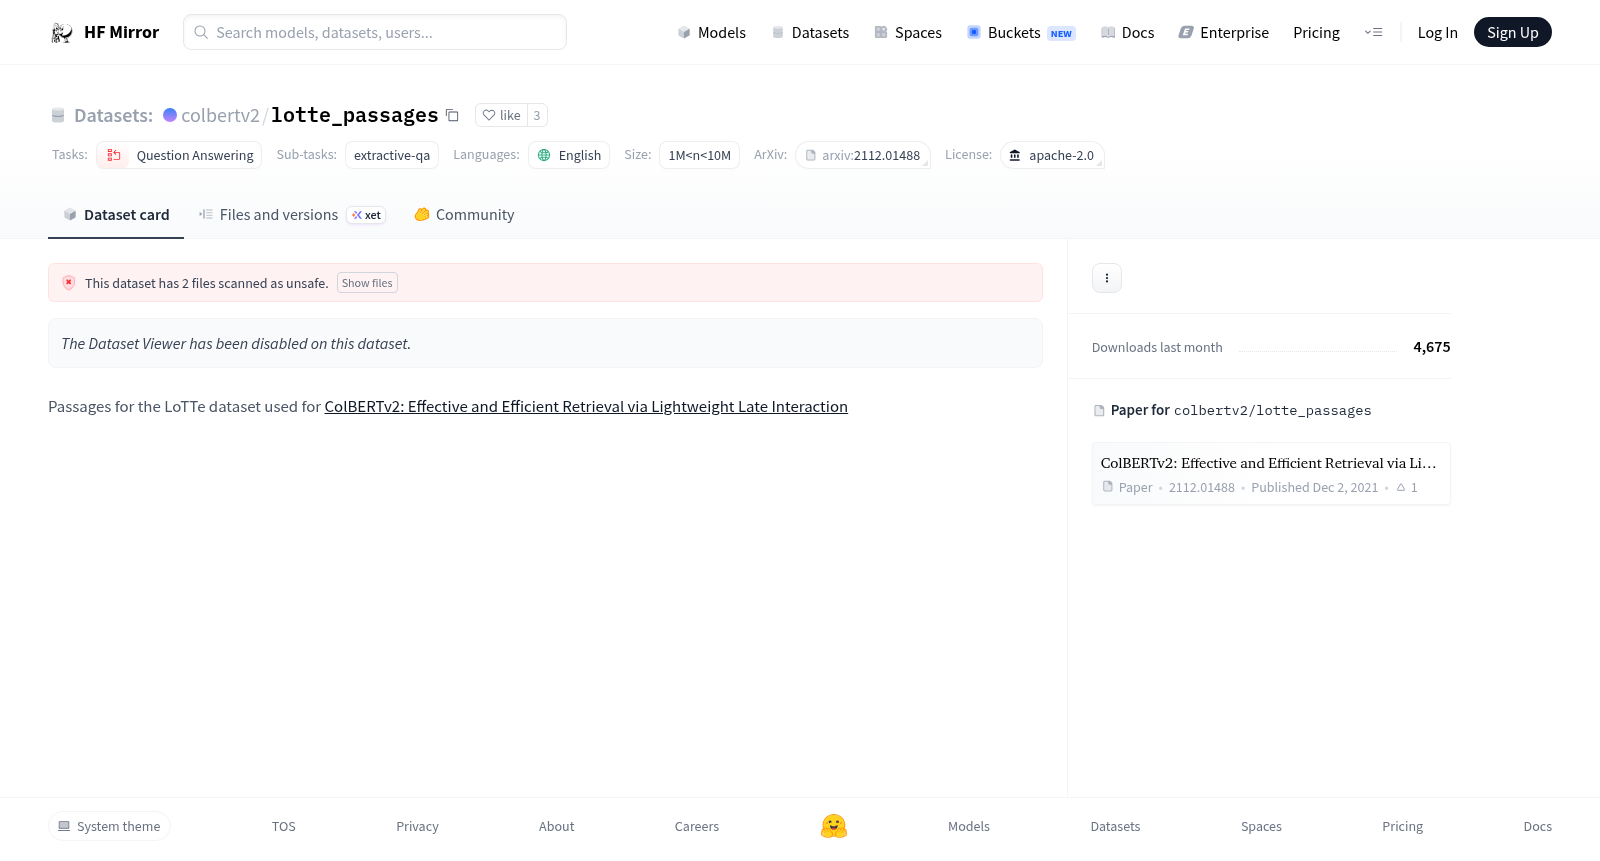Open the About footer link
This screenshot has height=861, width=1600.
pos(556,827)
